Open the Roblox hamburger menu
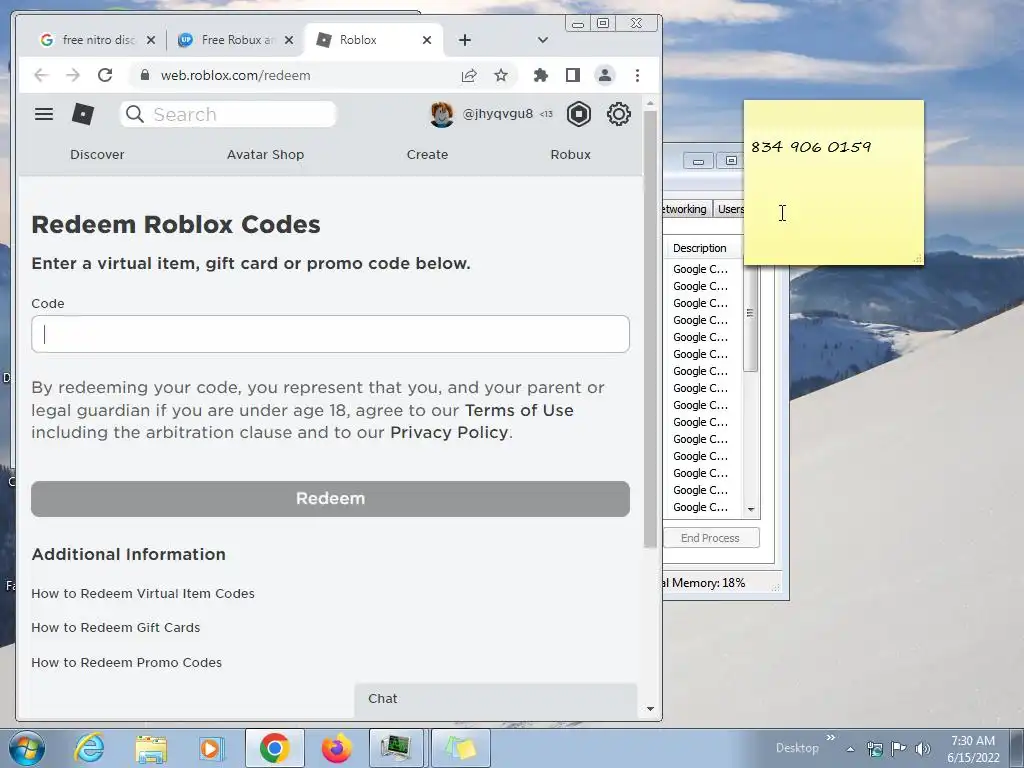 click(44, 114)
